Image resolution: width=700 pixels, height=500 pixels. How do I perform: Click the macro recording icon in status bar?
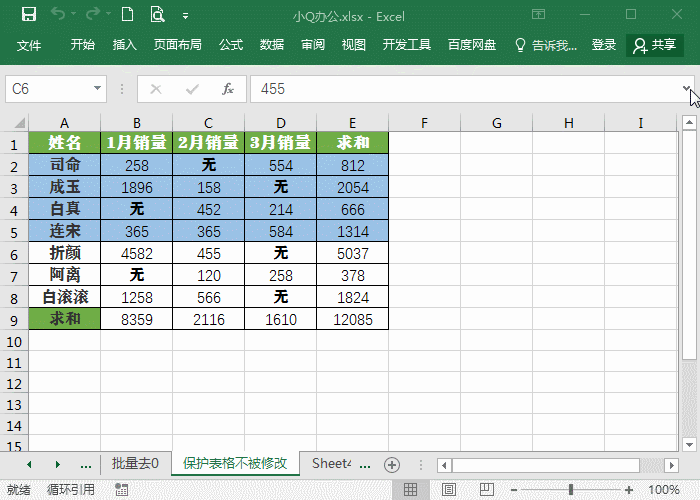(x=121, y=490)
